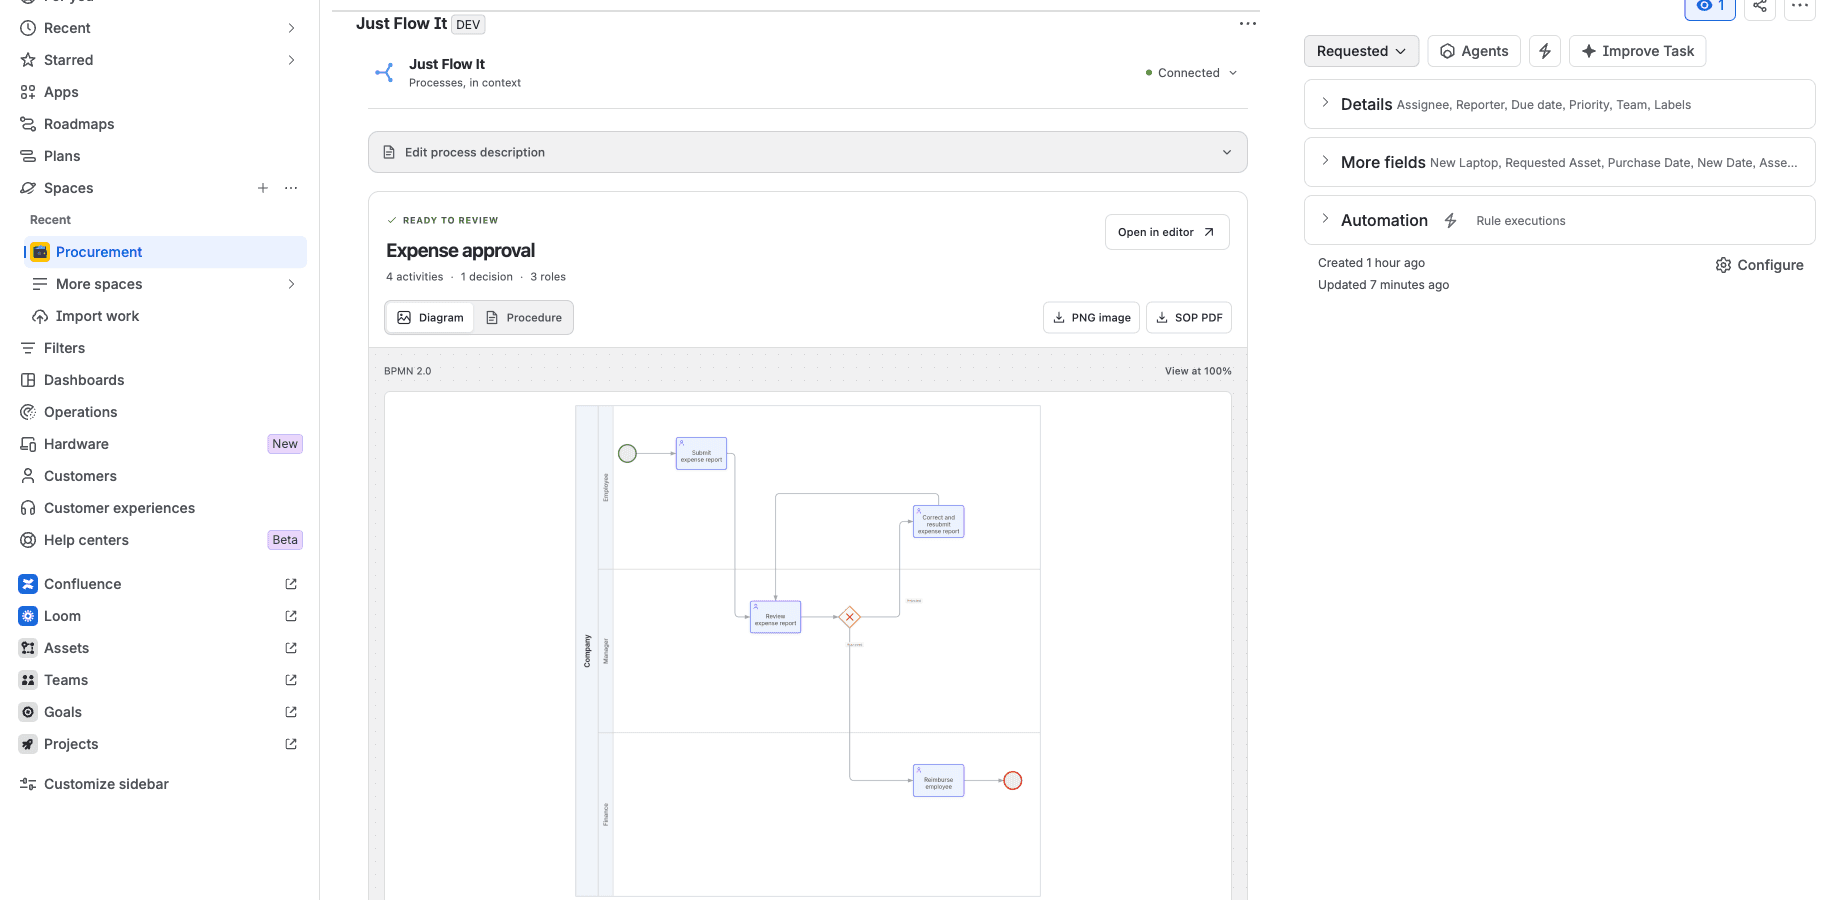This screenshot has height=900, width=1840.
Task: Click the Teams app icon
Action: click(28, 680)
